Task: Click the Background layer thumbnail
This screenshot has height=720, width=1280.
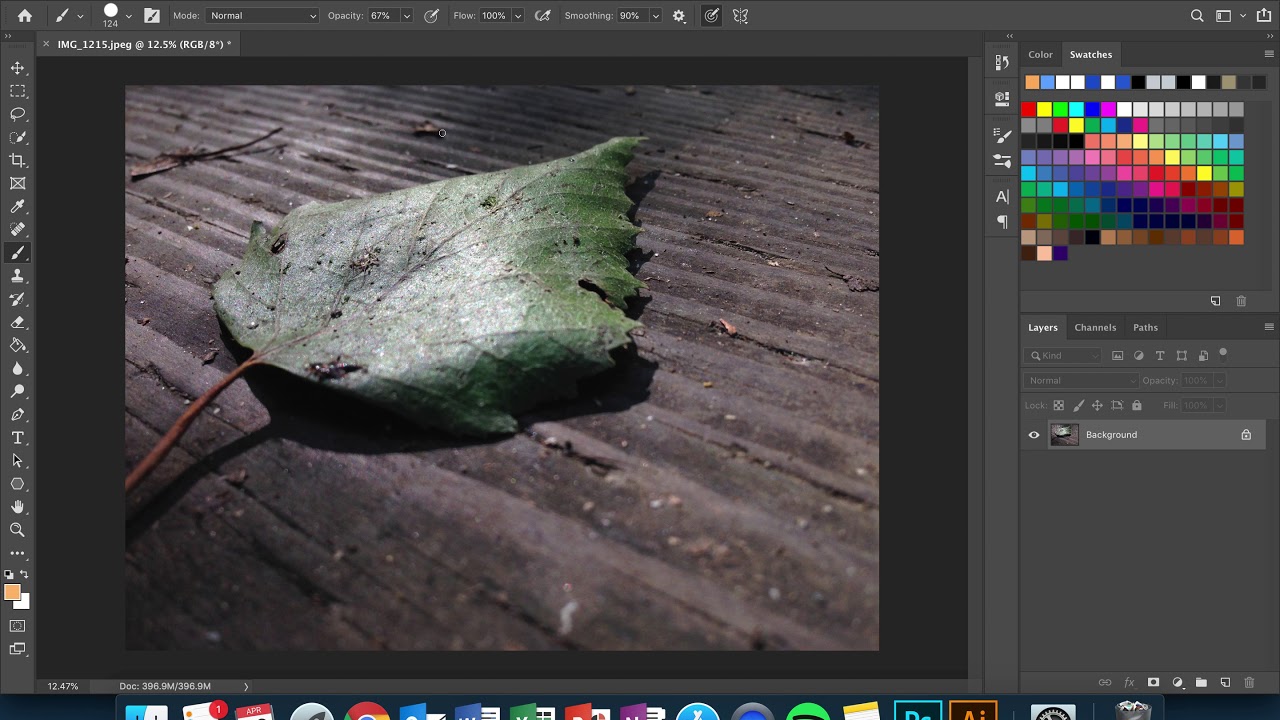Action: pos(1064,435)
